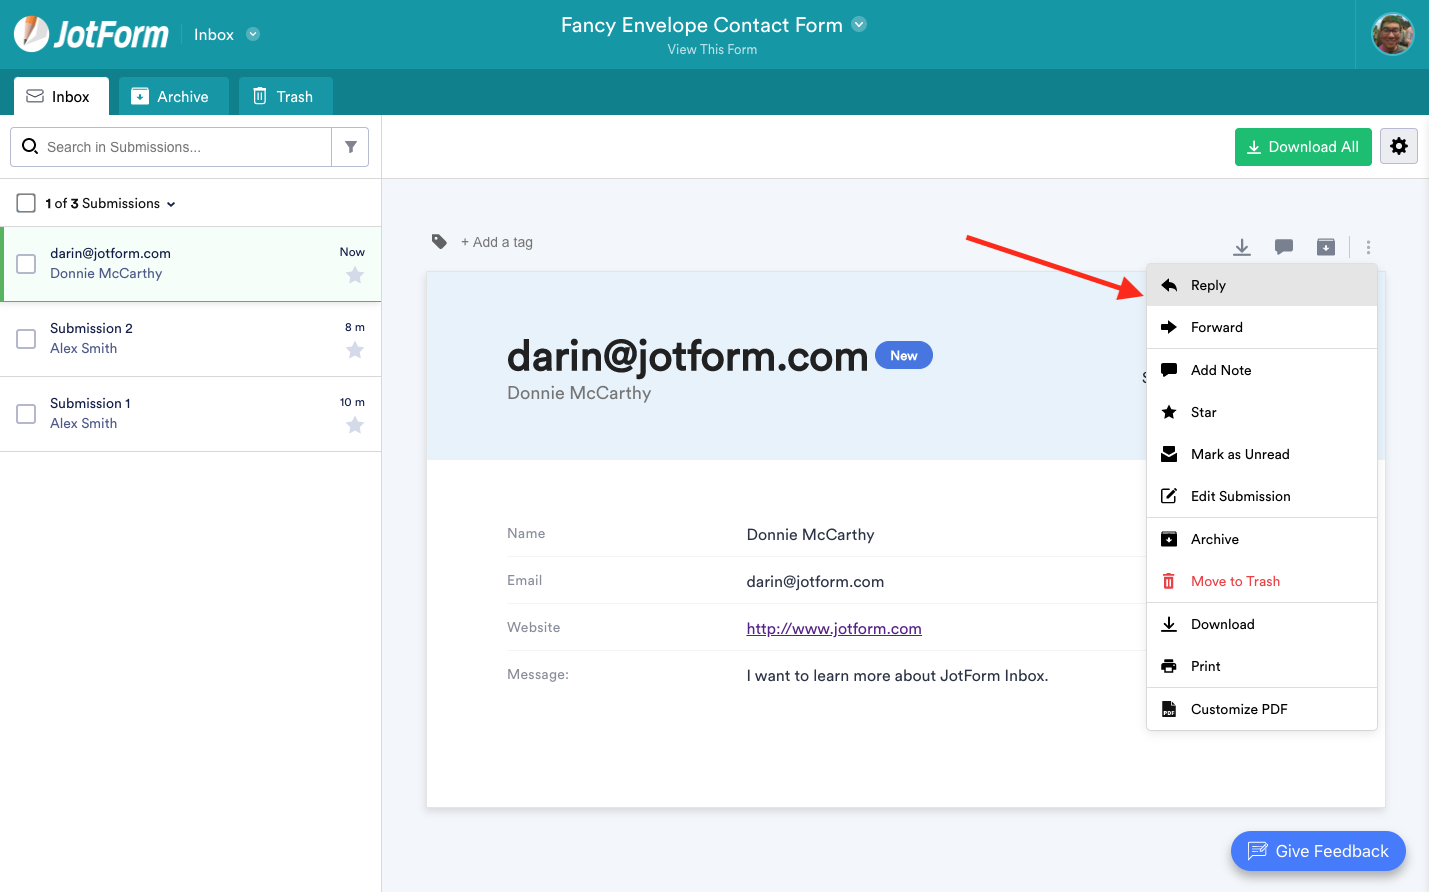The image size is (1429, 892).
Task: Click the message text about JotForm Inbox
Action: tap(897, 676)
